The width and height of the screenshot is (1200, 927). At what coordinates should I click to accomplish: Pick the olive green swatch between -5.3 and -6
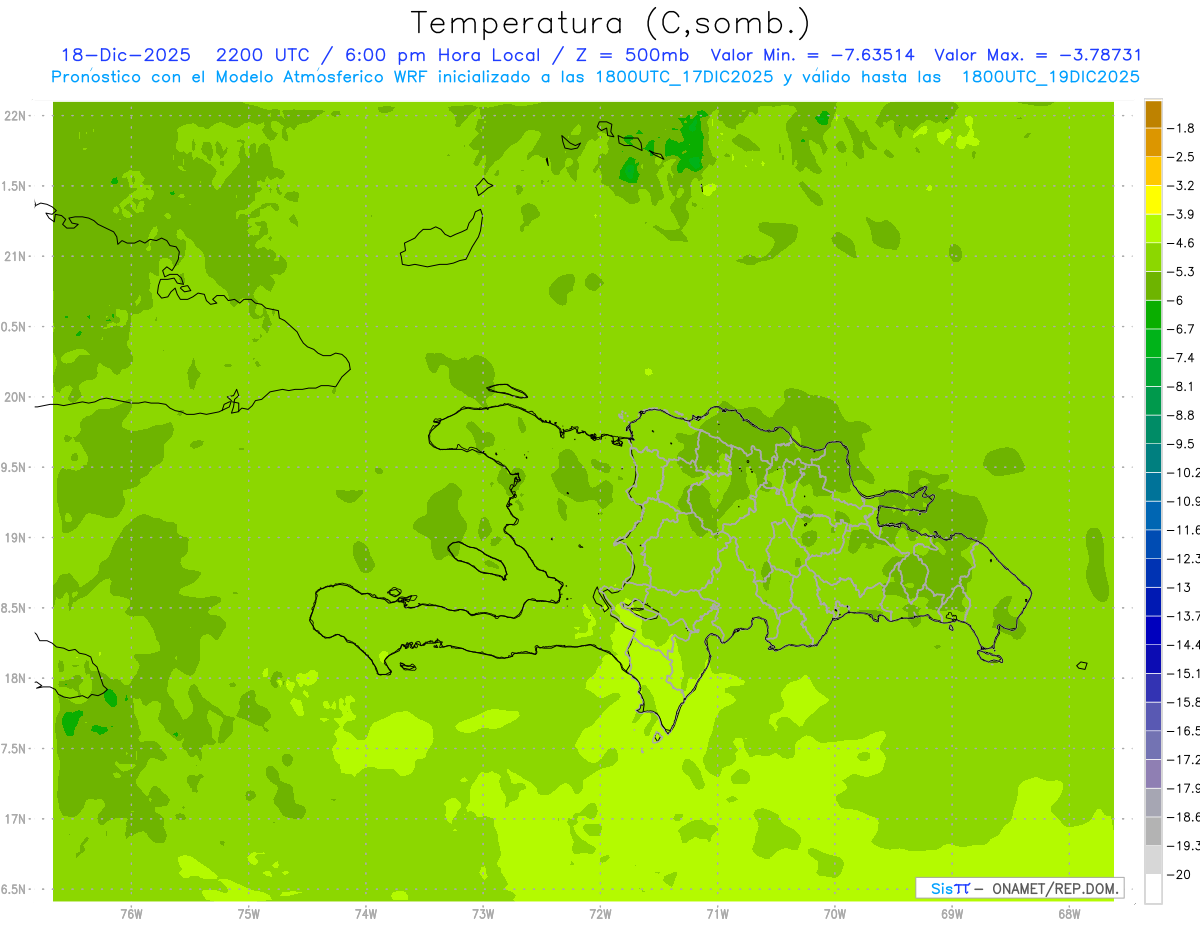tap(1153, 286)
